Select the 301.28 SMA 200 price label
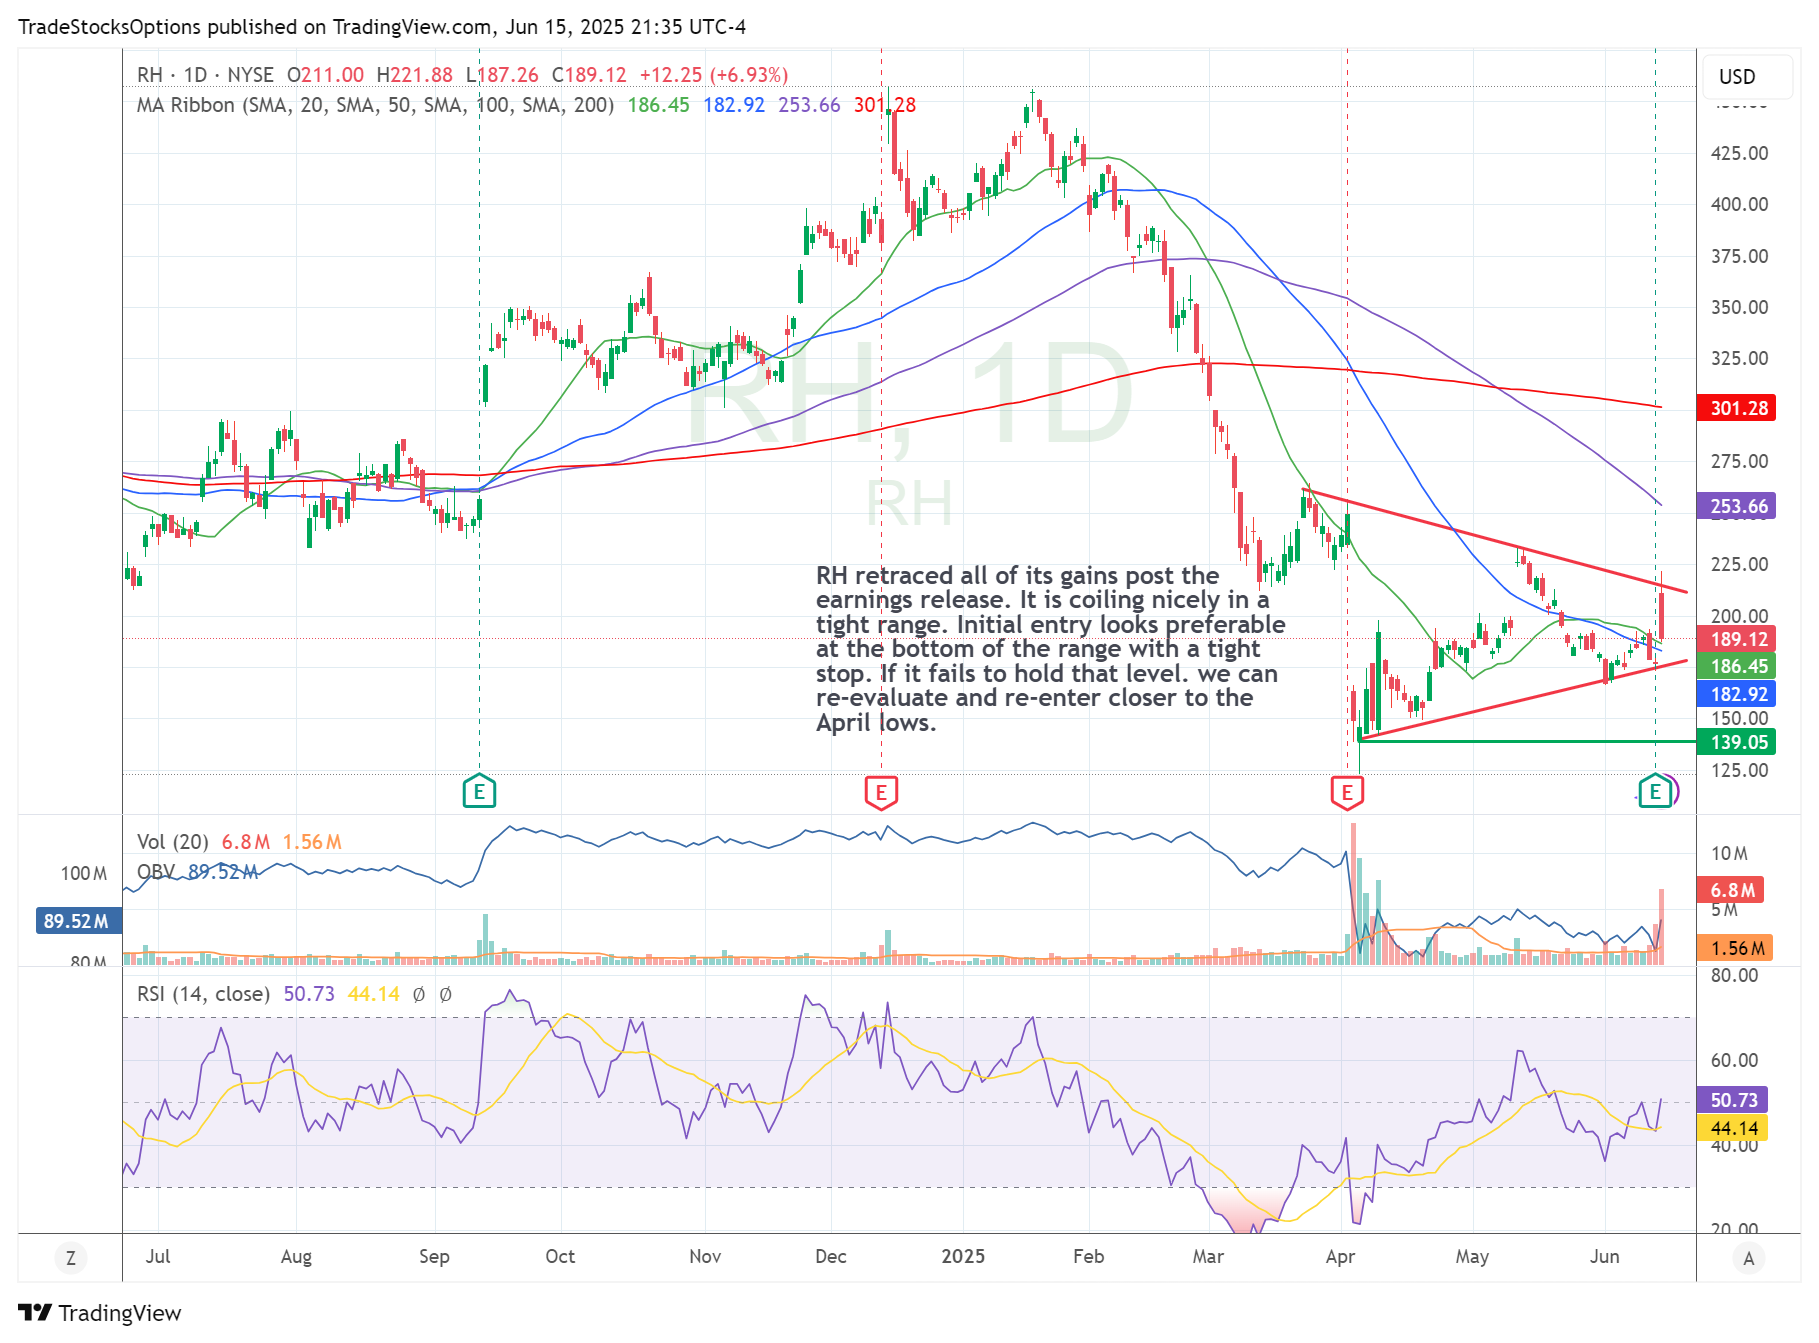Viewport: 1819px width, 1343px height. tap(1737, 408)
